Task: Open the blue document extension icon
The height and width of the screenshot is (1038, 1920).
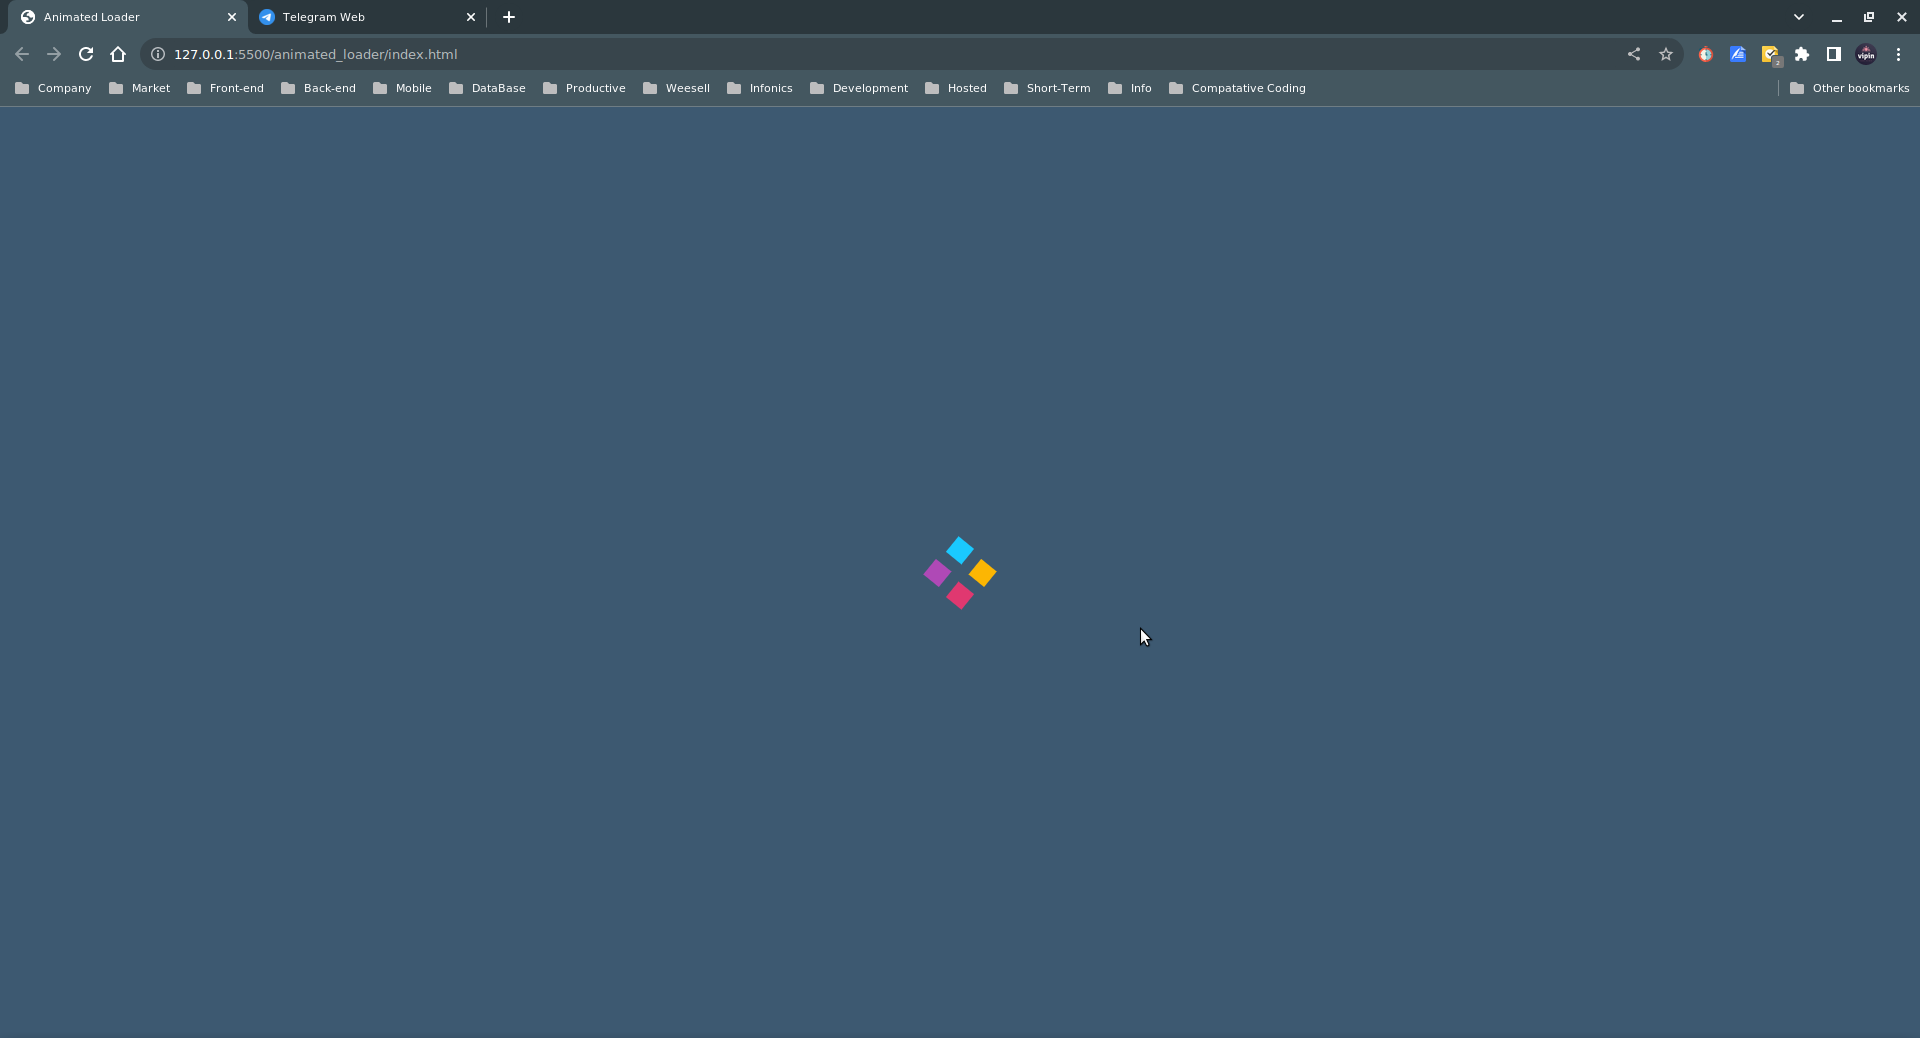Action: click(1738, 54)
